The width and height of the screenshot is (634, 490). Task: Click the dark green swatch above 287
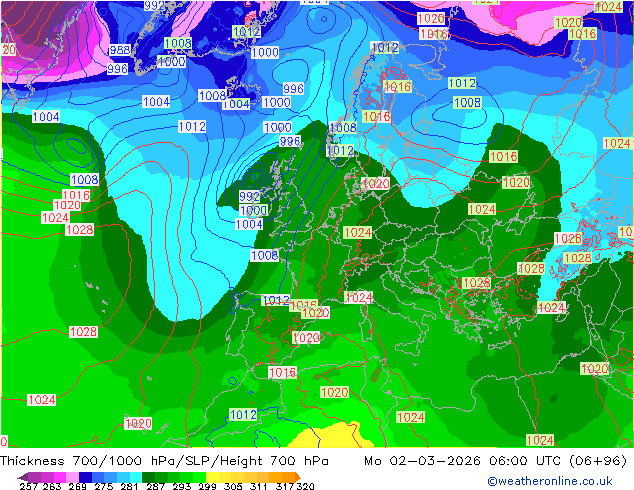(x=148, y=477)
